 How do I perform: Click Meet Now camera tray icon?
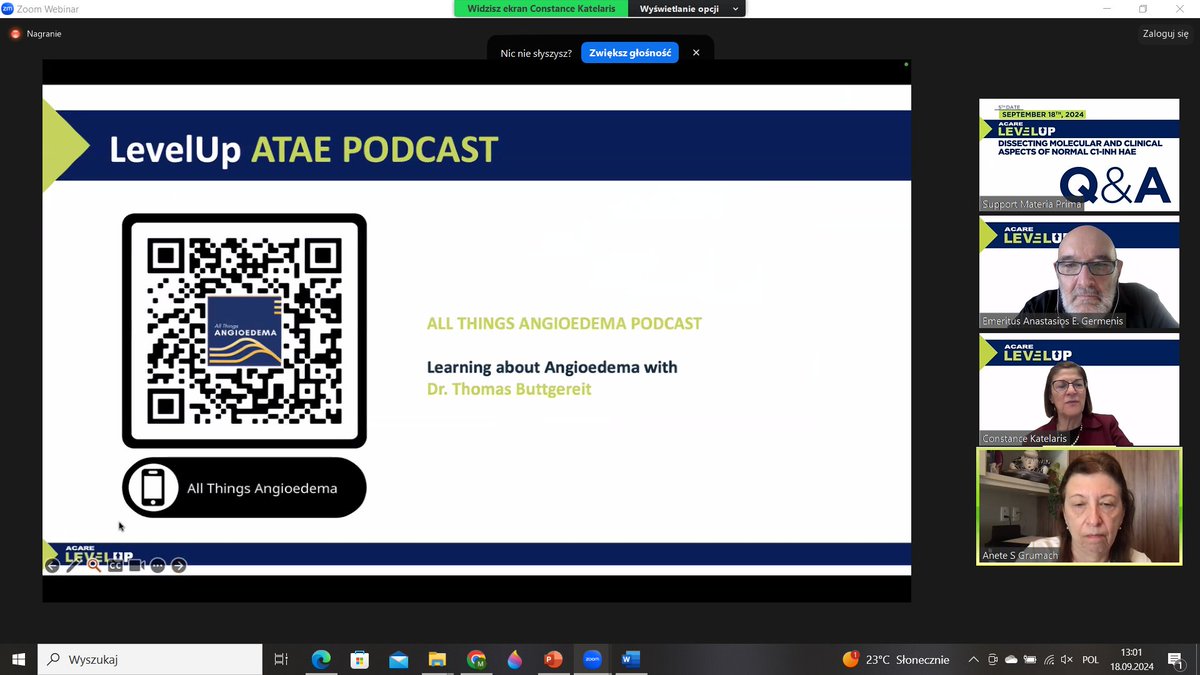(993, 659)
